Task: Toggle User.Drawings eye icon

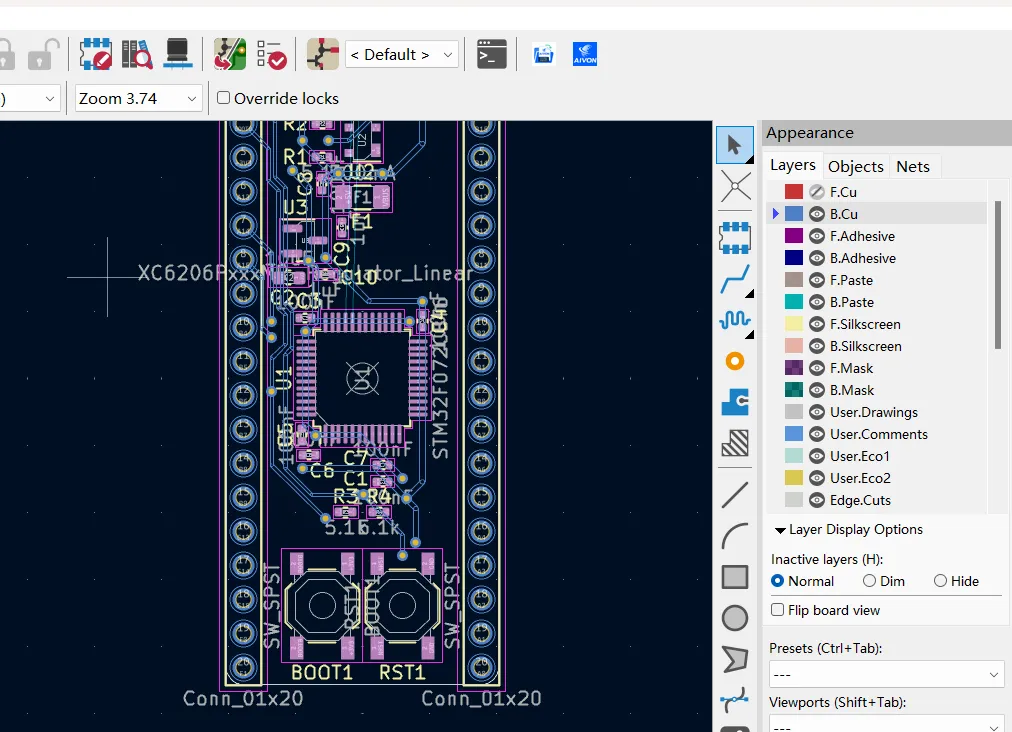Action: [x=816, y=412]
